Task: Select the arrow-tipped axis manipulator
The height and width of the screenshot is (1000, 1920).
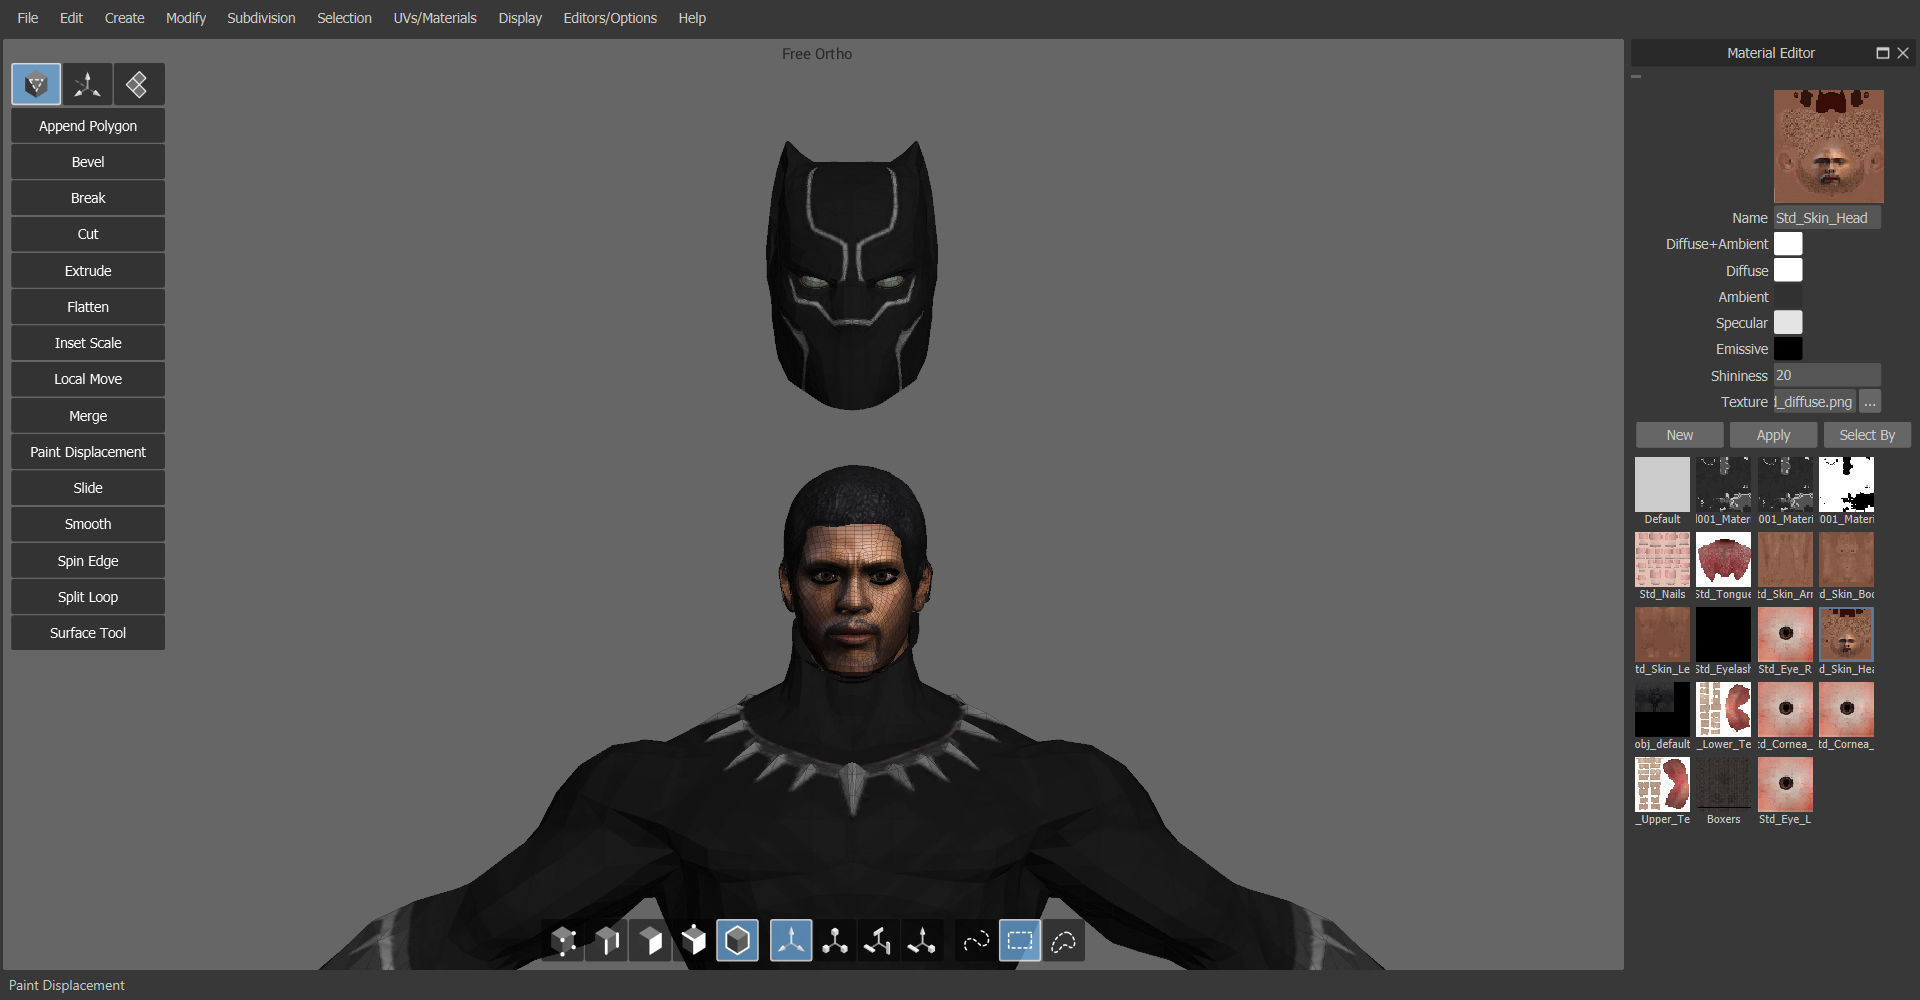Action: tap(791, 941)
